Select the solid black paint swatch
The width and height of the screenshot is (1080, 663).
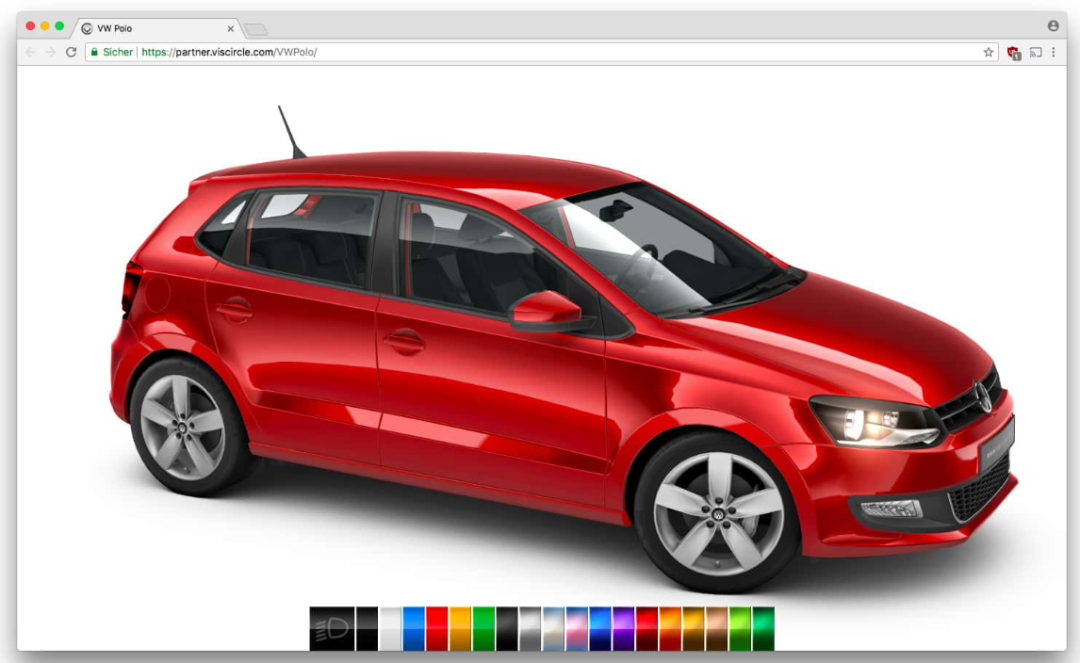pos(366,628)
